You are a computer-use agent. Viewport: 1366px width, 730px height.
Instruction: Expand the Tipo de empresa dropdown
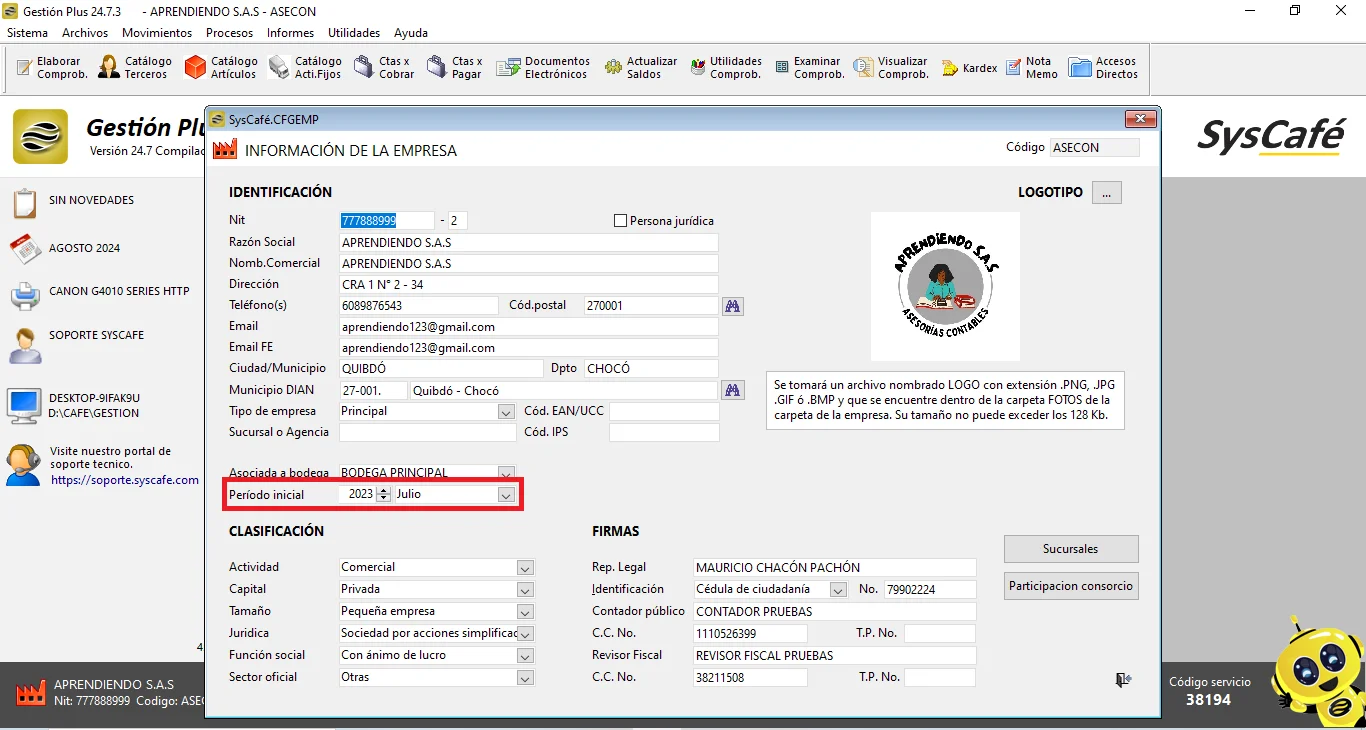coord(506,412)
